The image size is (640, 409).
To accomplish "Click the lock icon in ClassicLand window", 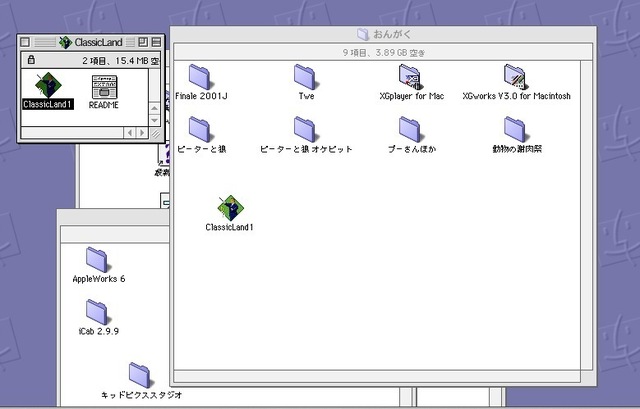I will pyautogui.click(x=31, y=60).
